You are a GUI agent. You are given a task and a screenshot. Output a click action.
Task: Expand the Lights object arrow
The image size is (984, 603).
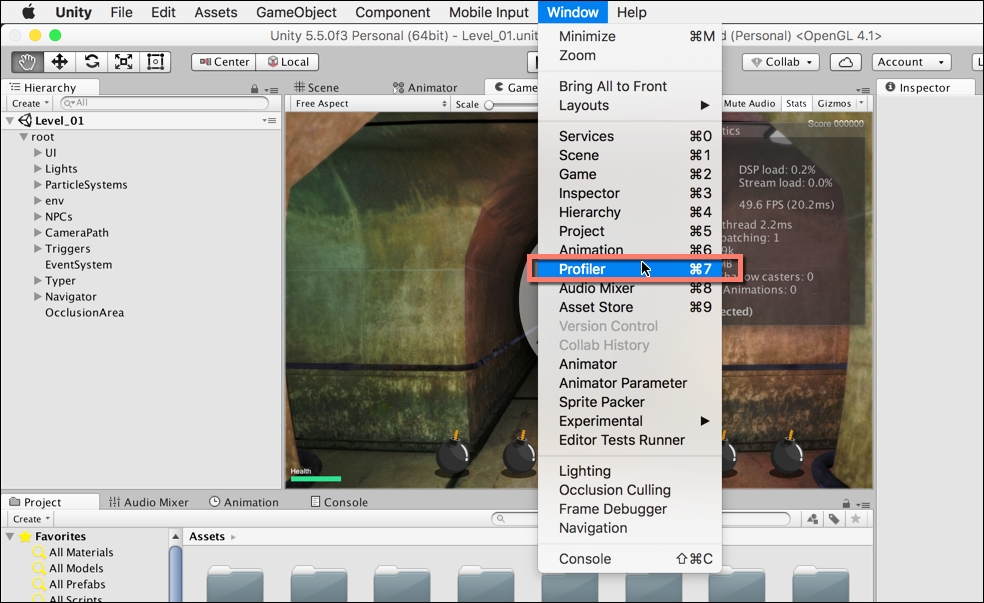pos(38,169)
